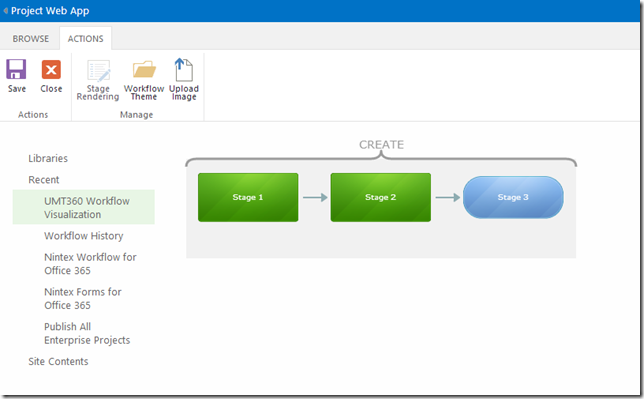Click the Recent navigation heading

click(x=44, y=180)
